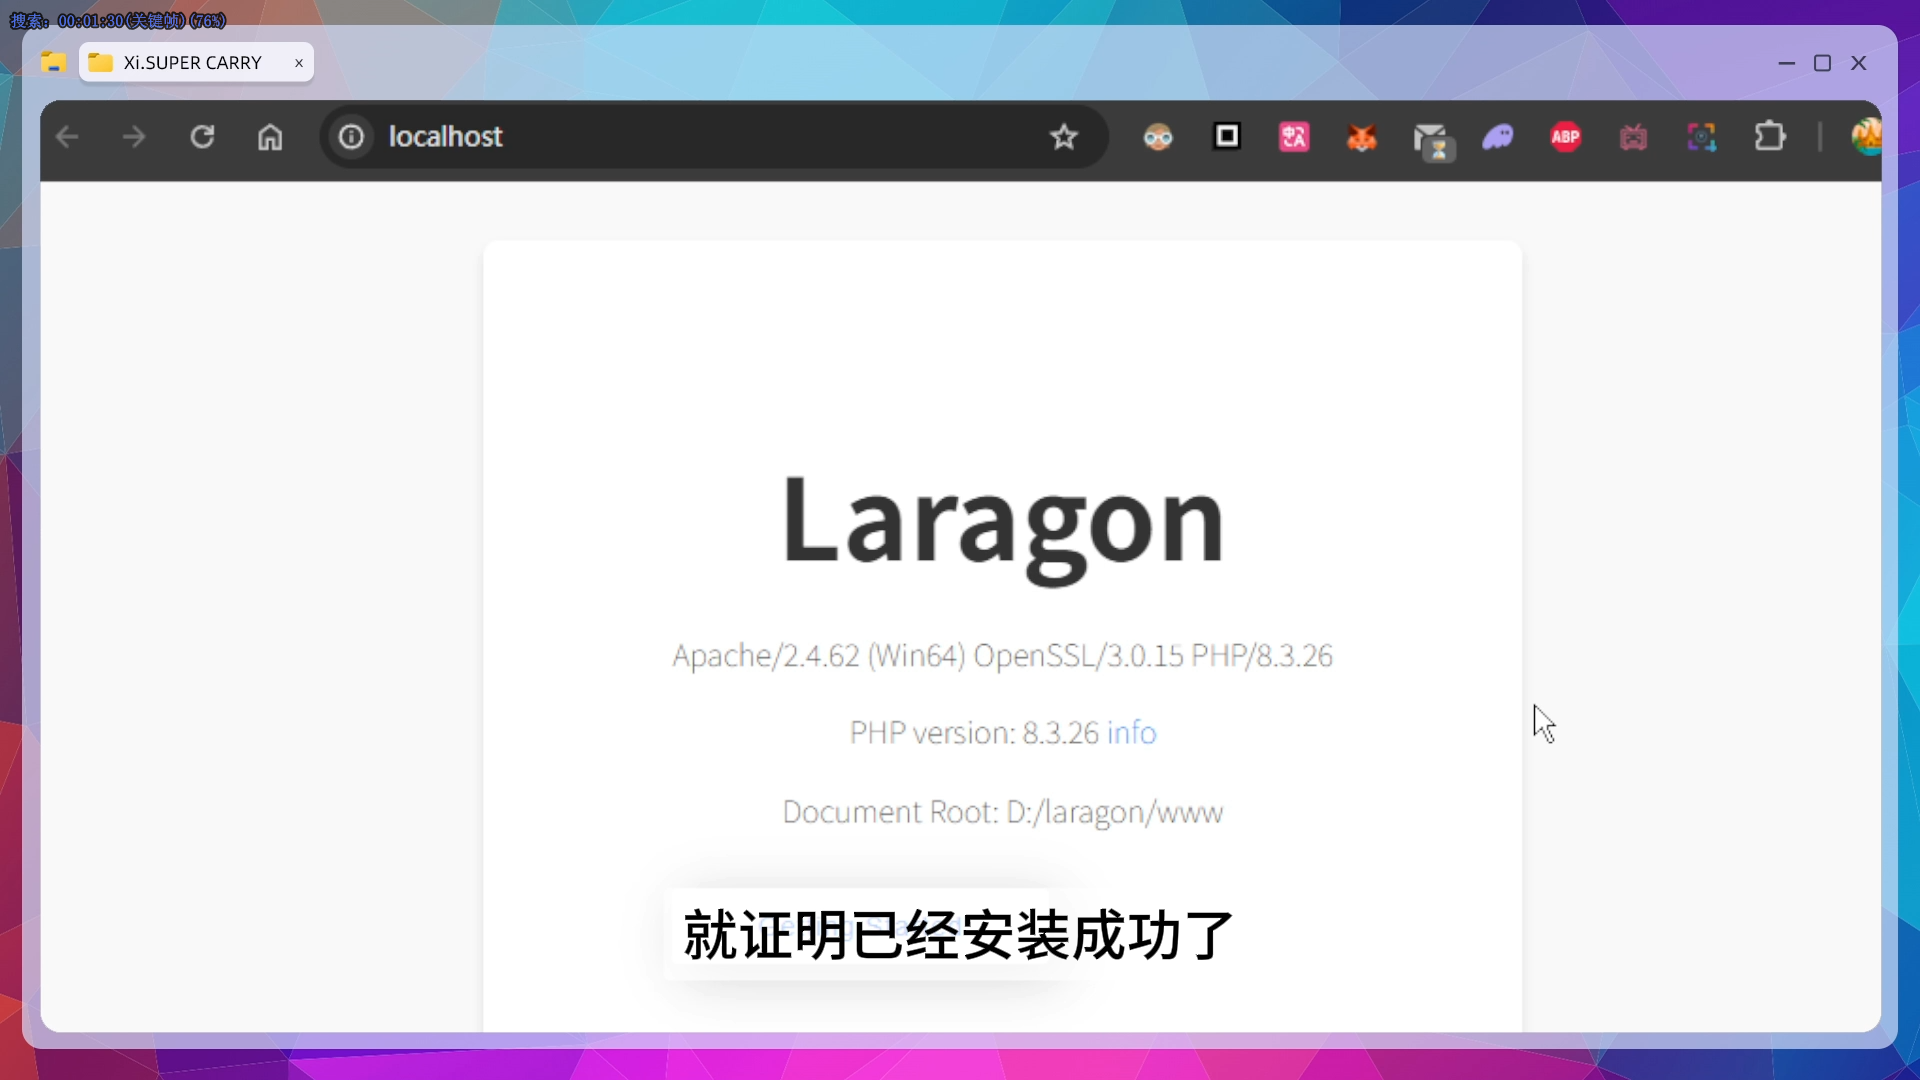The height and width of the screenshot is (1080, 1920).
Task: Bookmark this page with the star icon
Action: [1063, 137]
